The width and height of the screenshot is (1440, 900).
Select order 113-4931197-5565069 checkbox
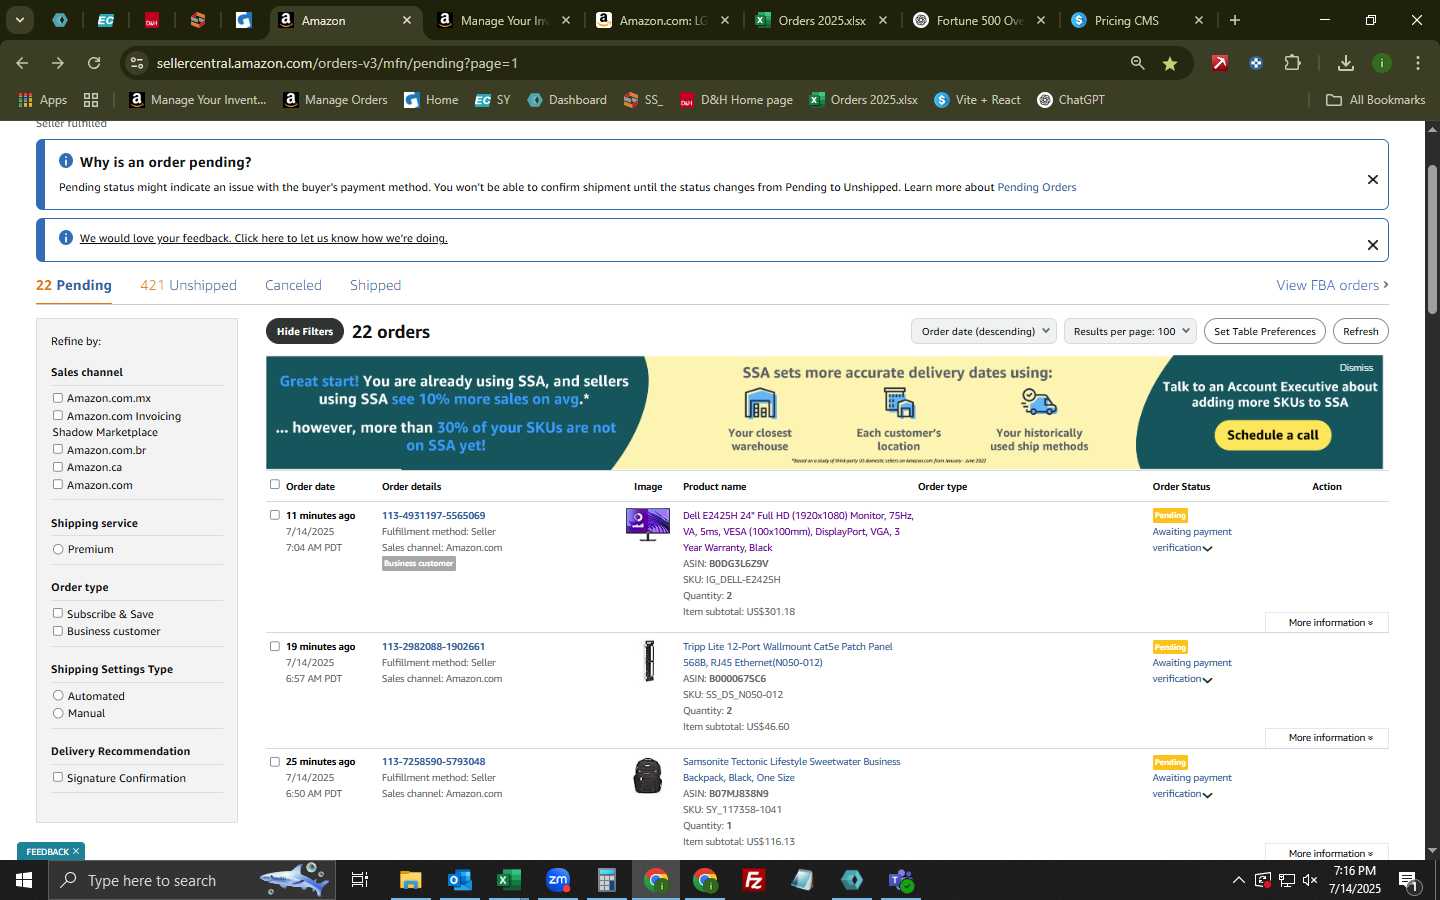[x=275, y=515]
